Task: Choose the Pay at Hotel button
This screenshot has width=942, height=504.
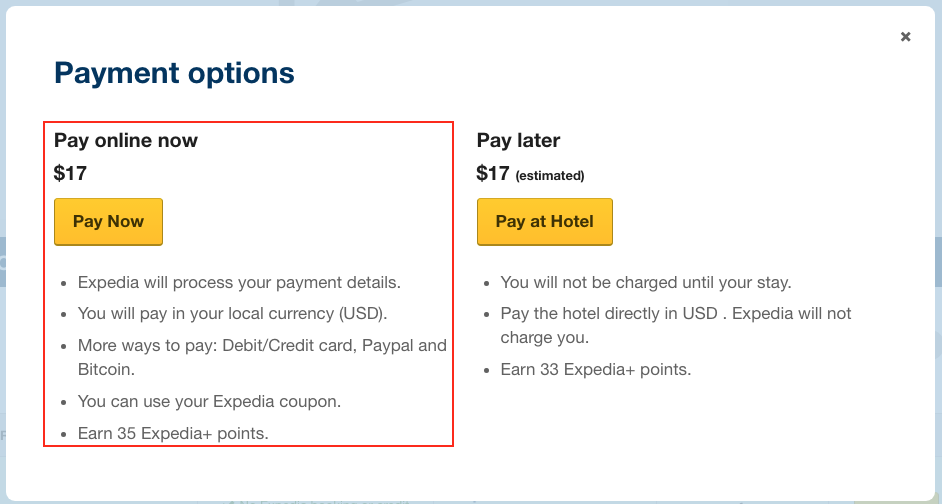Action: click(544, 222)
